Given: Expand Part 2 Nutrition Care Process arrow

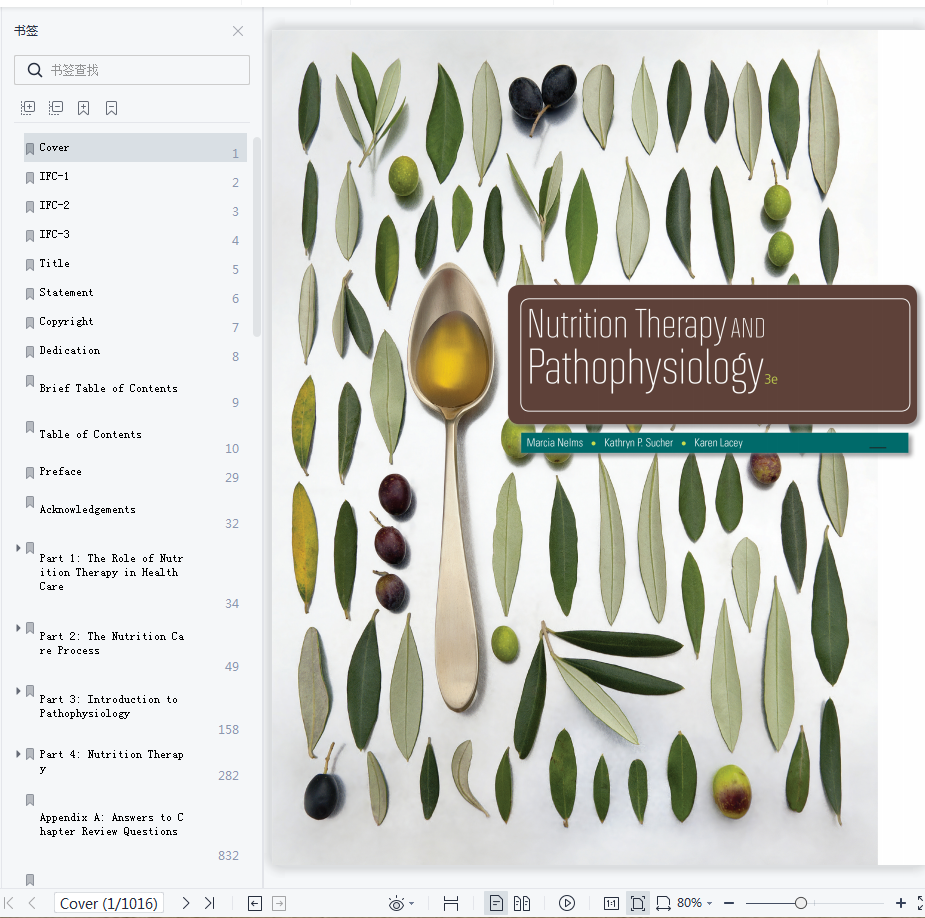Looking at the screenshot, I should 18,628.
